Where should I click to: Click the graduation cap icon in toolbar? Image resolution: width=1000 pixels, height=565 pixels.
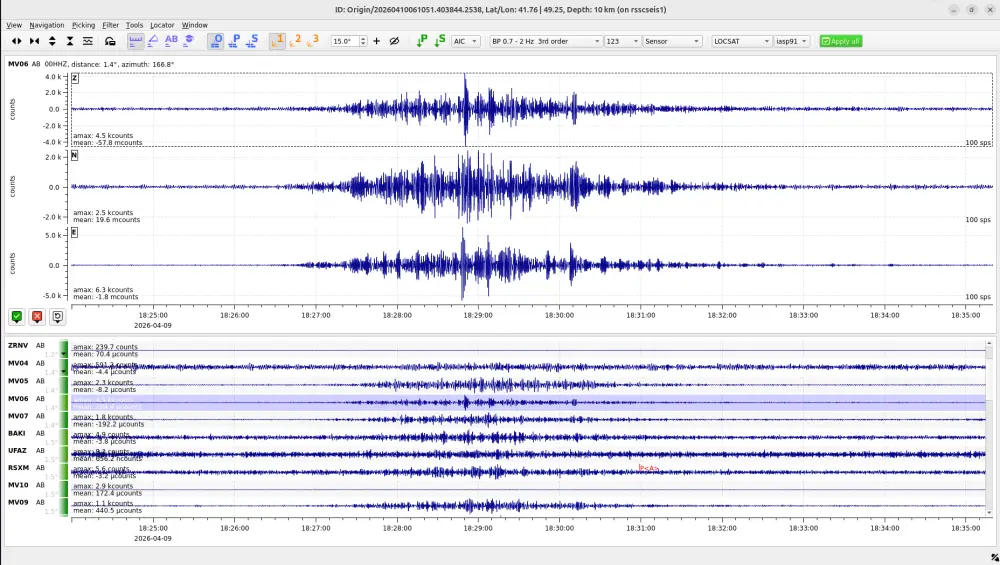189,41
